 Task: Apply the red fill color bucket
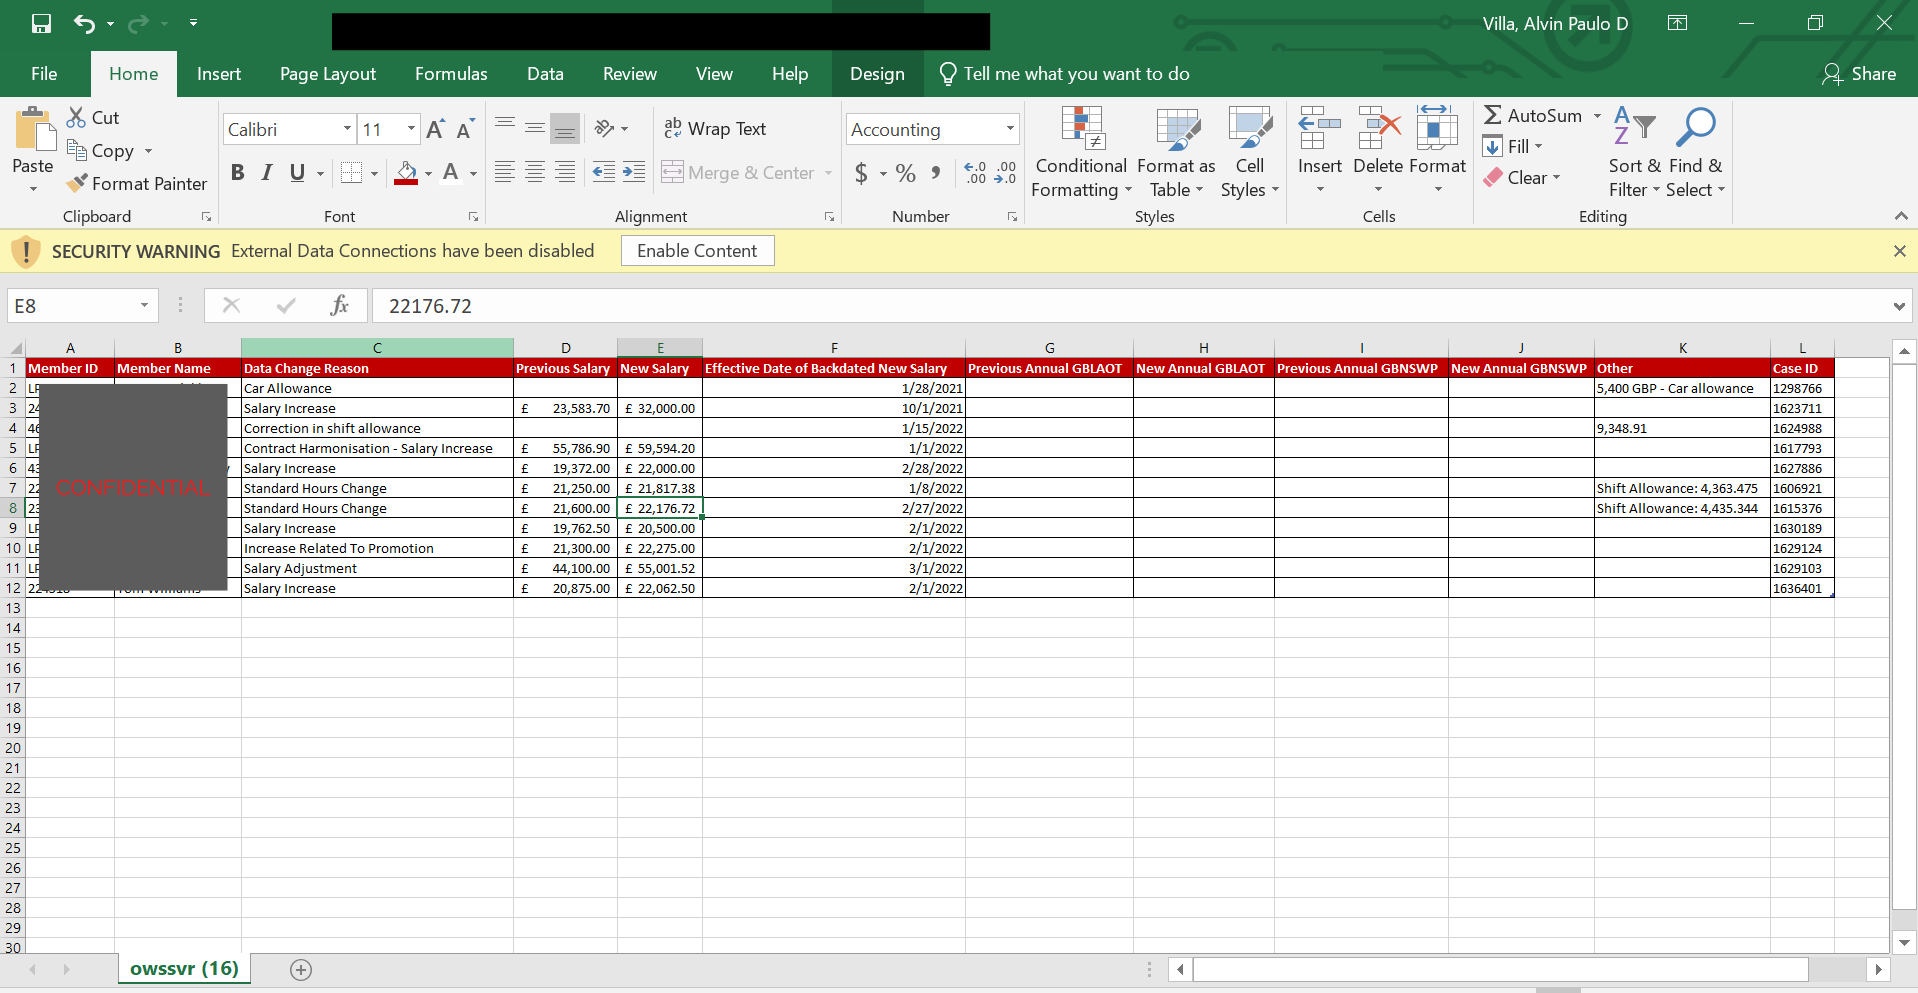[406, 172]
